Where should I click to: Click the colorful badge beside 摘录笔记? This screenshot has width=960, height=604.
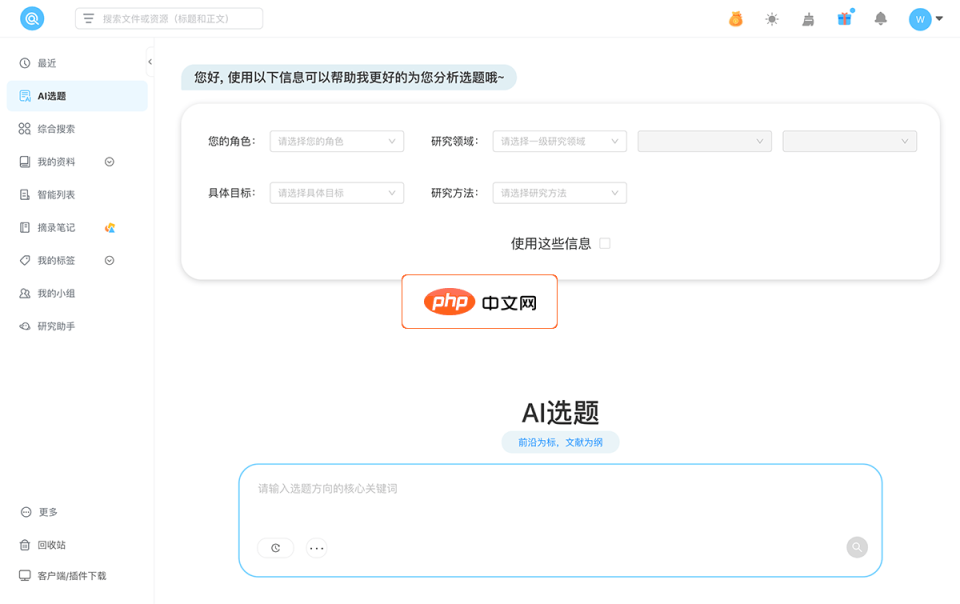coord(110,228)
